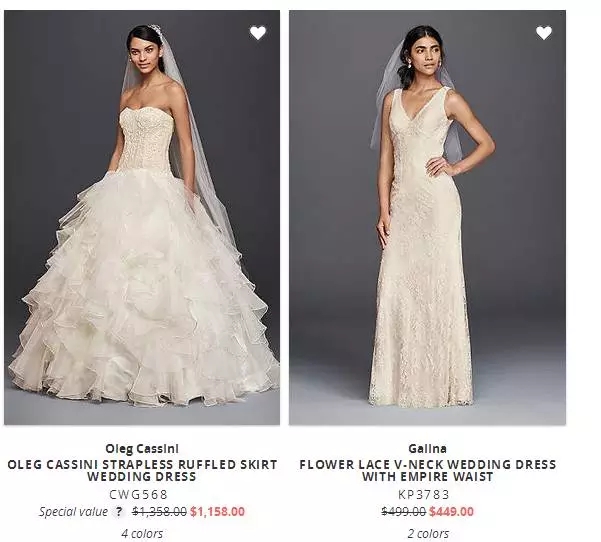Open the Special value question mark help
Viewport: 601px width, 542px height.
(x=120, y=512)
